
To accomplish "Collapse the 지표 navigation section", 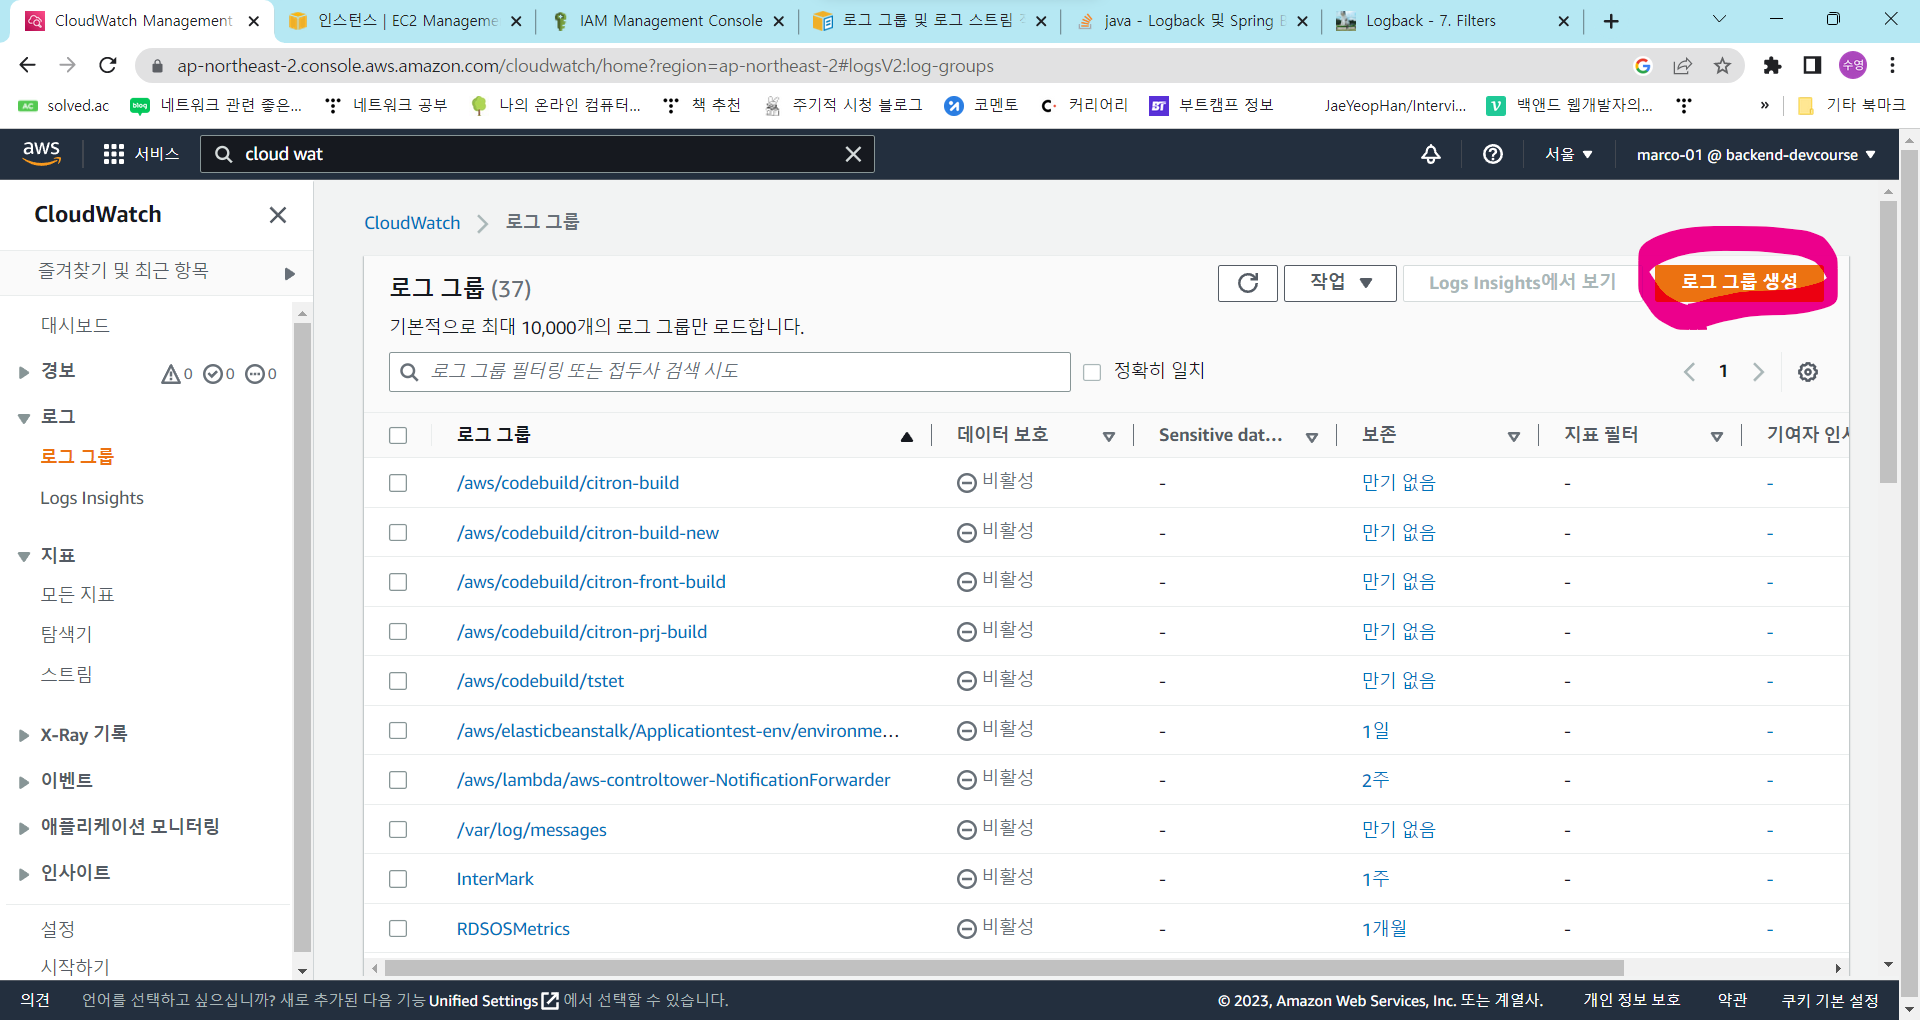I will click(23, 556).
